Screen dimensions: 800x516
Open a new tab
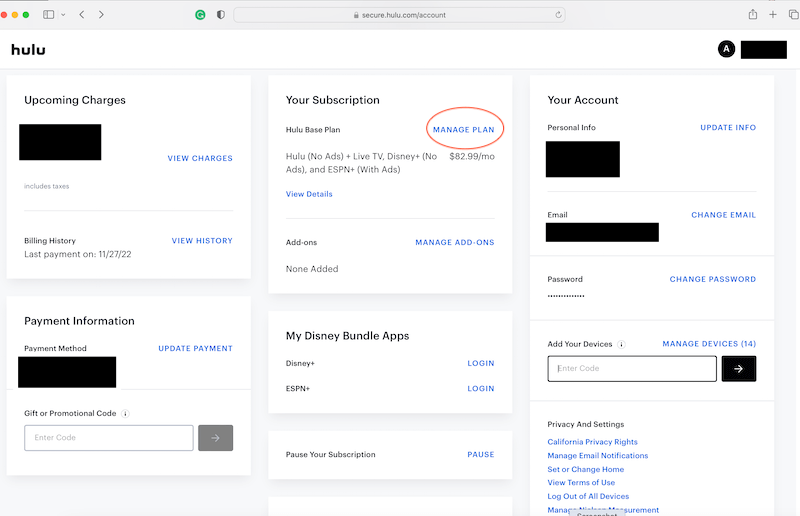tap(772, 15)
